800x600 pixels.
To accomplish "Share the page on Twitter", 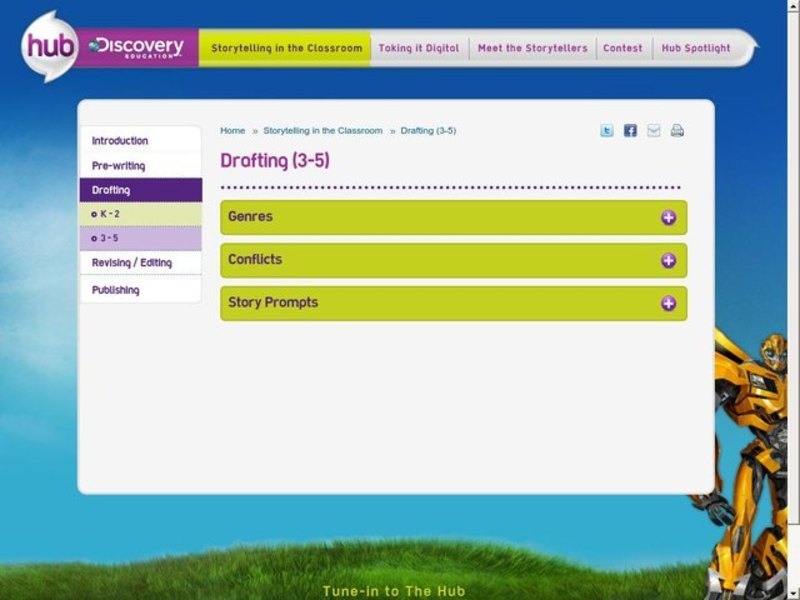I will (x=607, y=130).
